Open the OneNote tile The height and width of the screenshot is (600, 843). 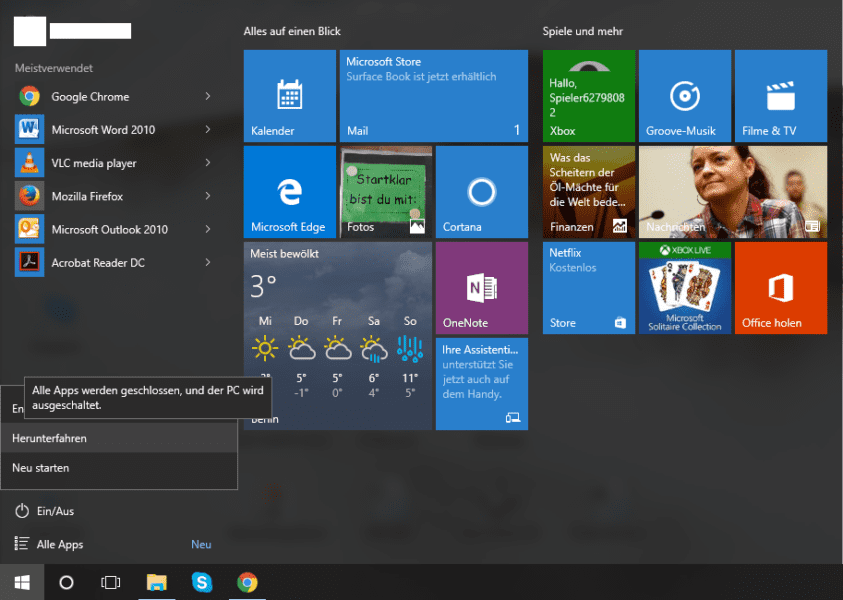click(x=481, y=288)
